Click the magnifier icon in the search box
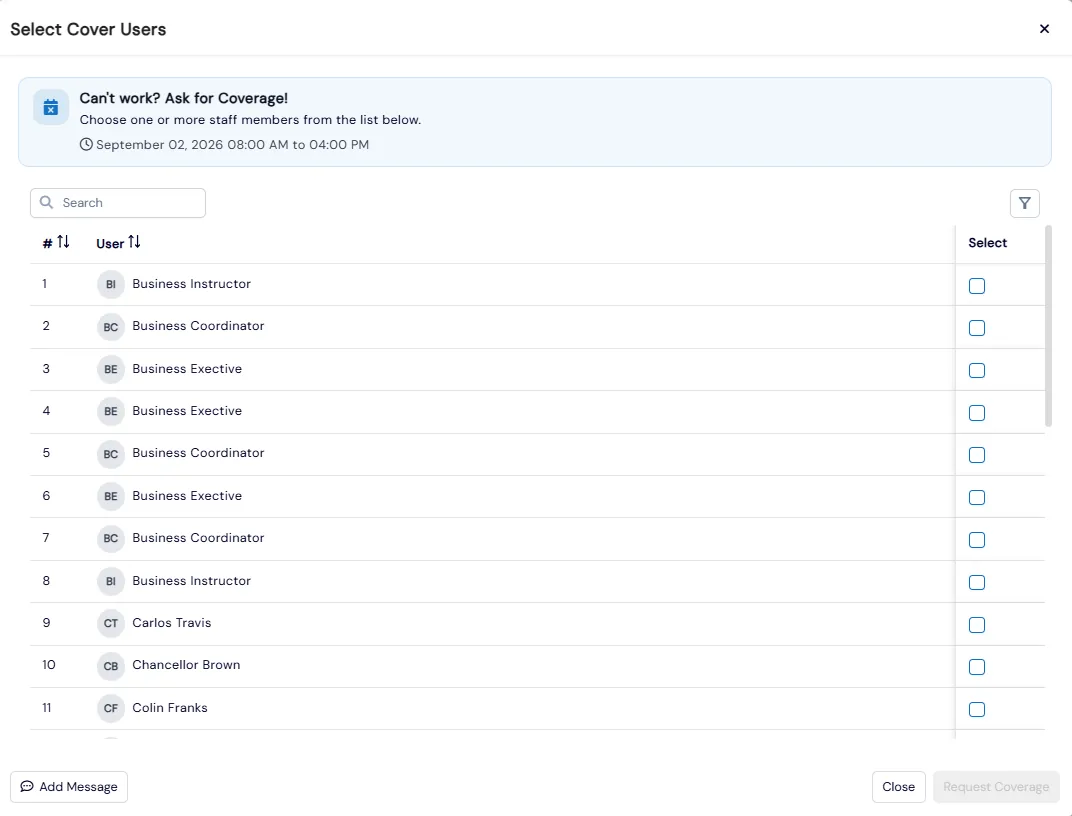Viewport: 1072px width, 816px height. tap(46, 202)
